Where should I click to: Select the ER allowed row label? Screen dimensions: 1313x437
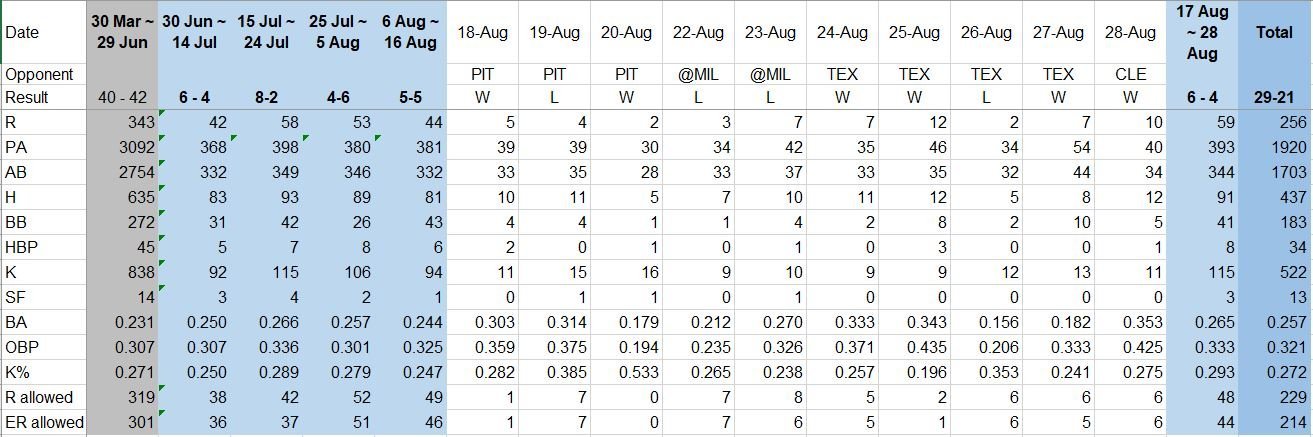(44, 423)
